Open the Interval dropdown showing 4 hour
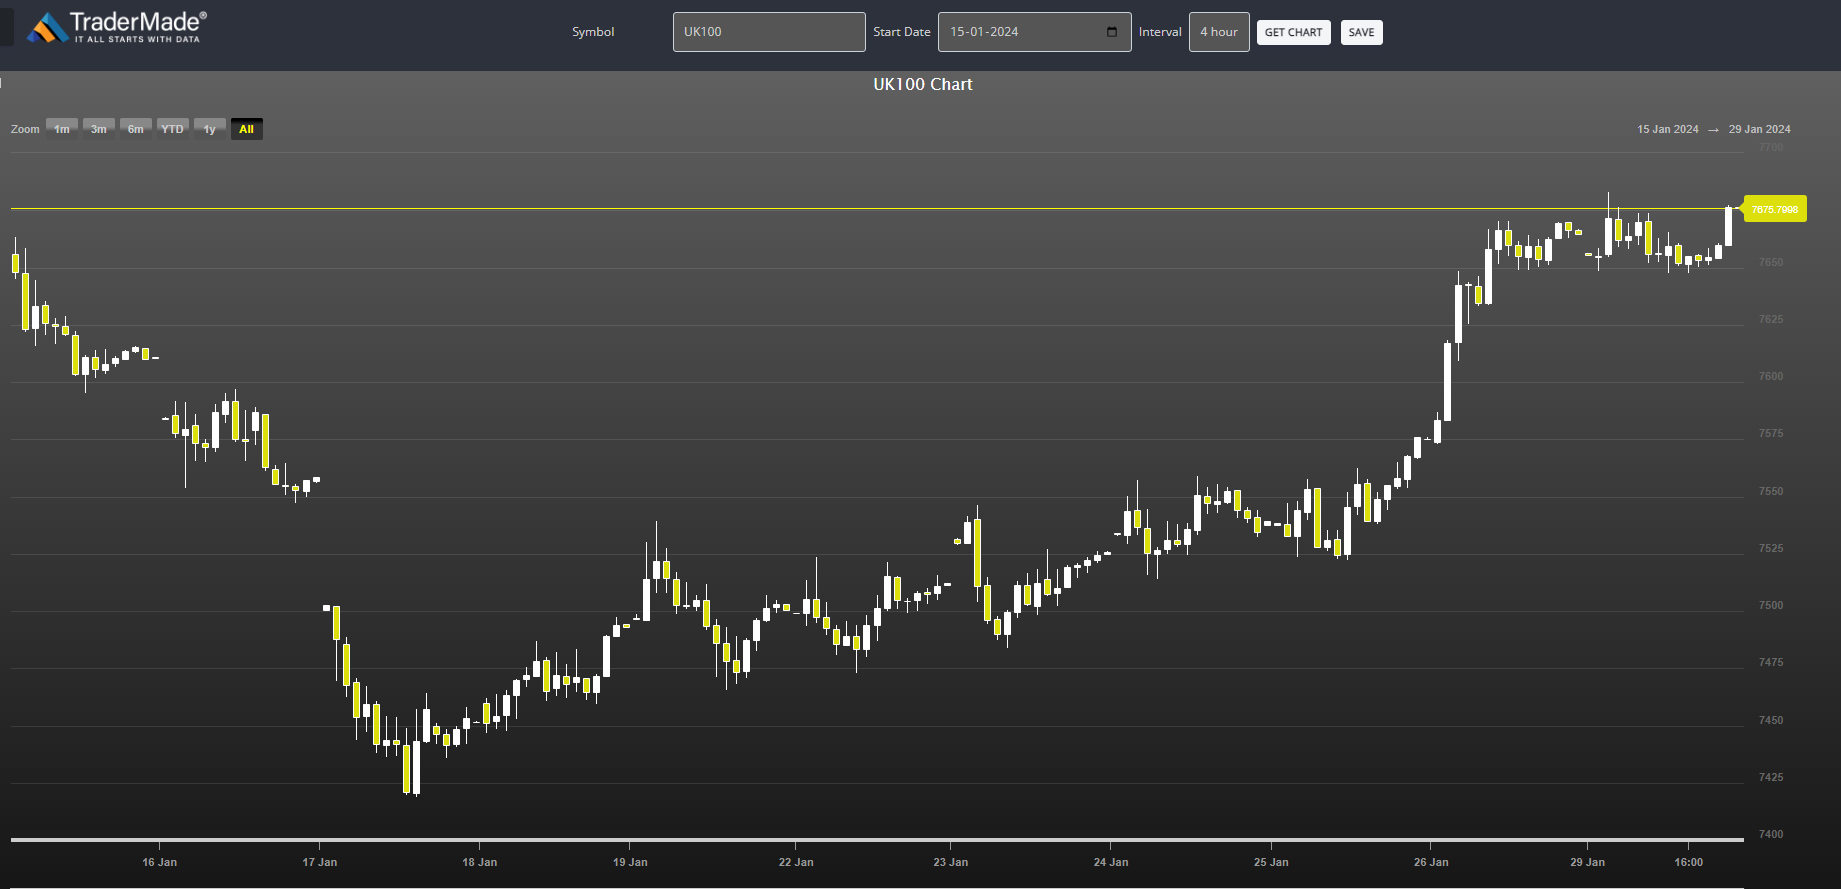This screenshot has width=1841, height=889. click(x=1219, y=32)
